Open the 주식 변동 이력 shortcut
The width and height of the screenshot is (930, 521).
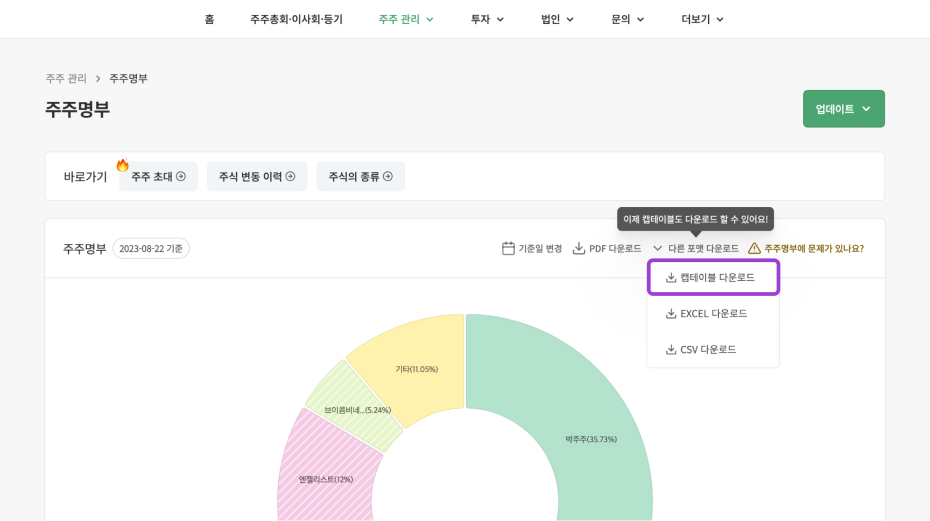pyautogui.click(x=257, y=177)
